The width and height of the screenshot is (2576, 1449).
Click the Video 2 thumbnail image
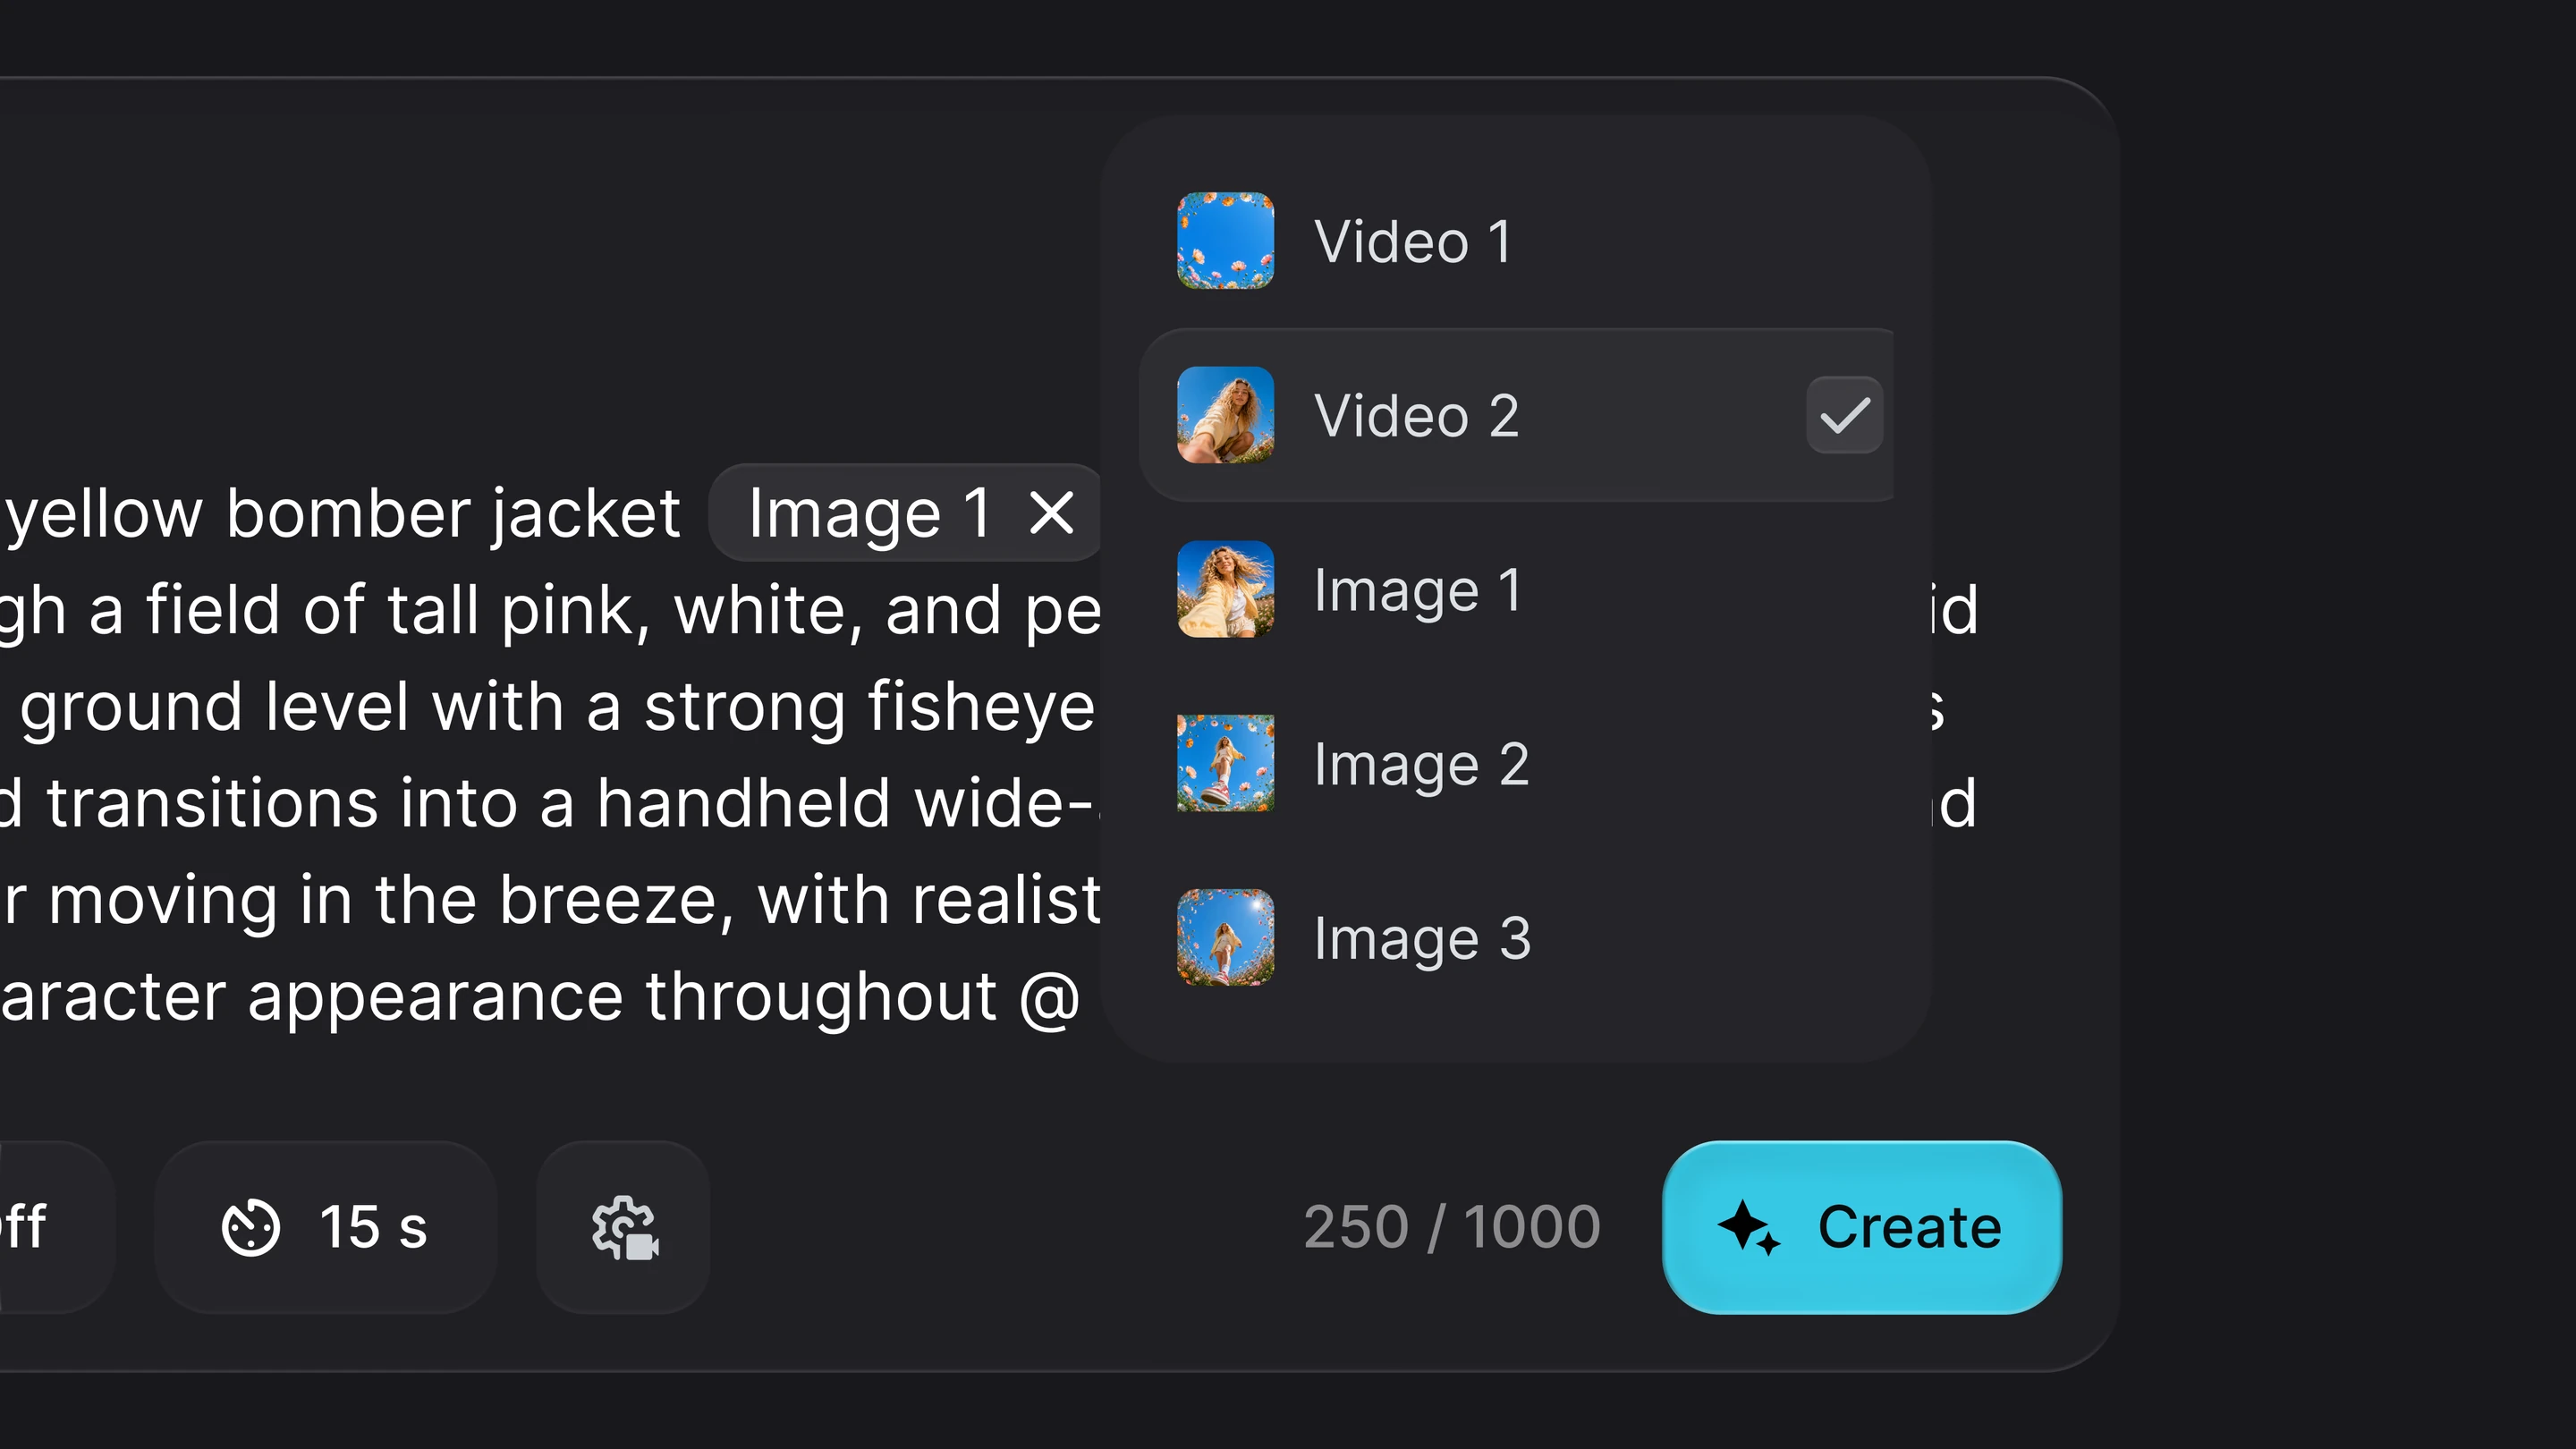click(x=1225, y=415)
